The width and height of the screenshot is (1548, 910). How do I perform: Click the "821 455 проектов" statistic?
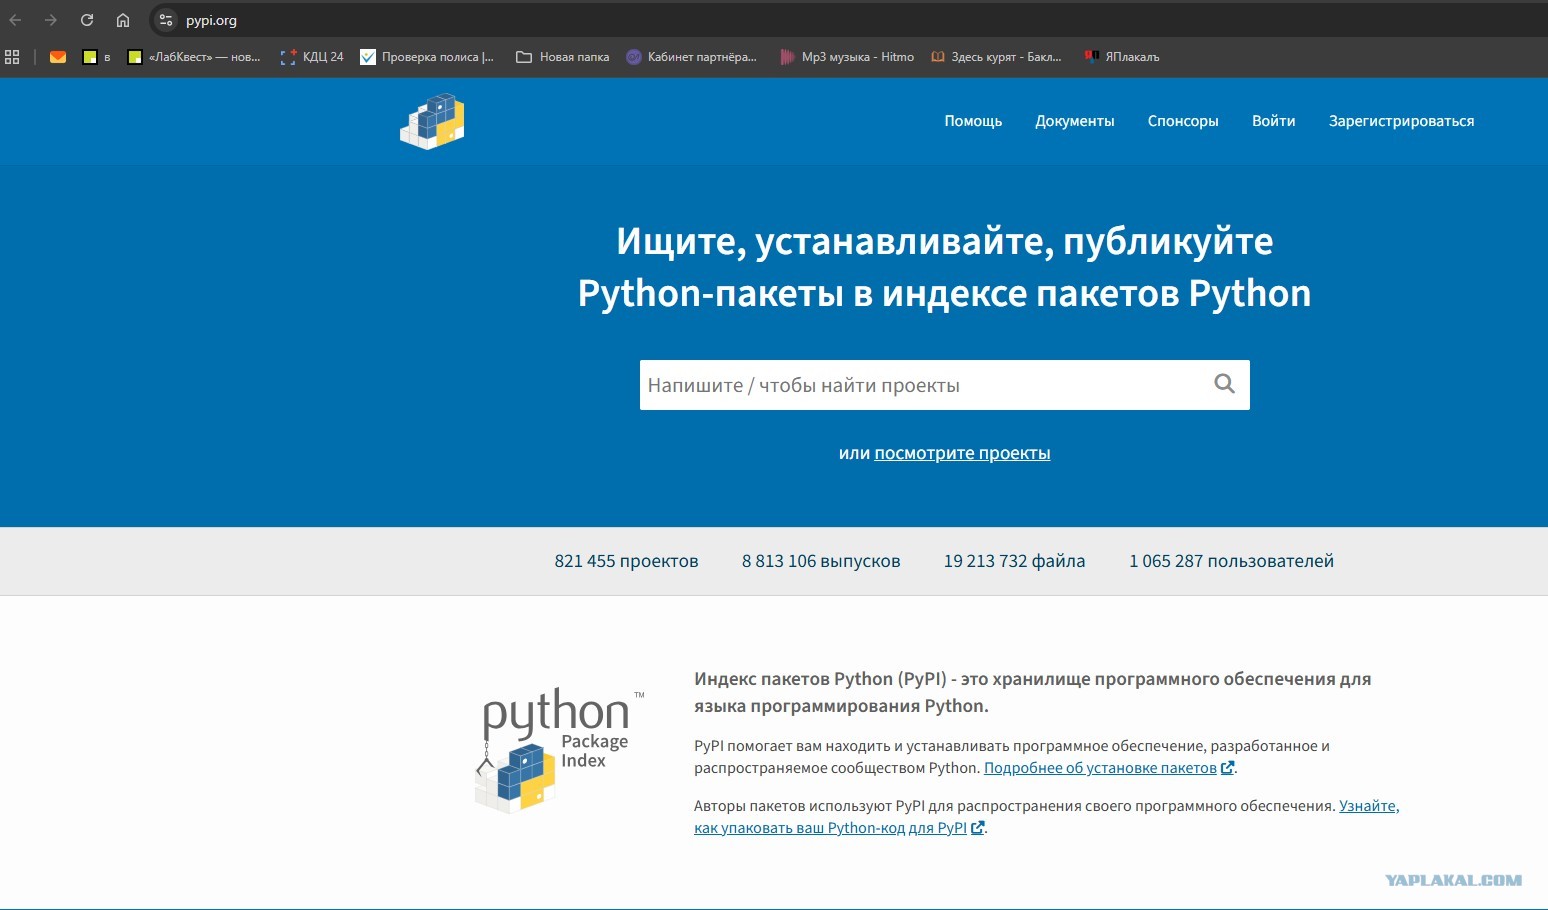626,561
